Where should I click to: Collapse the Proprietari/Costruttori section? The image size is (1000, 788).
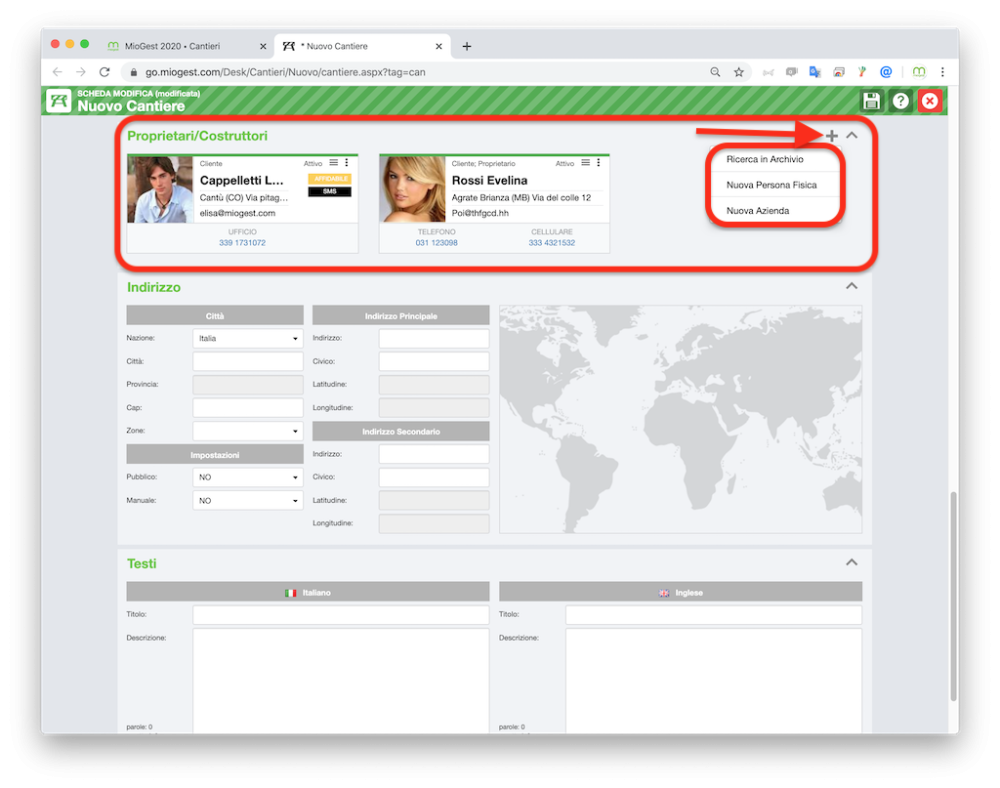point(851,135)
